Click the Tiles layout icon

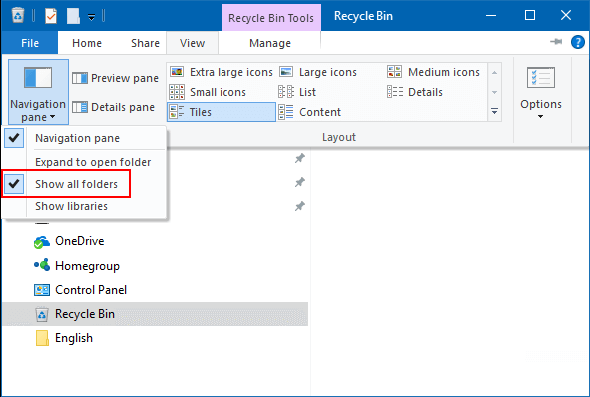(x=176, y=112)
